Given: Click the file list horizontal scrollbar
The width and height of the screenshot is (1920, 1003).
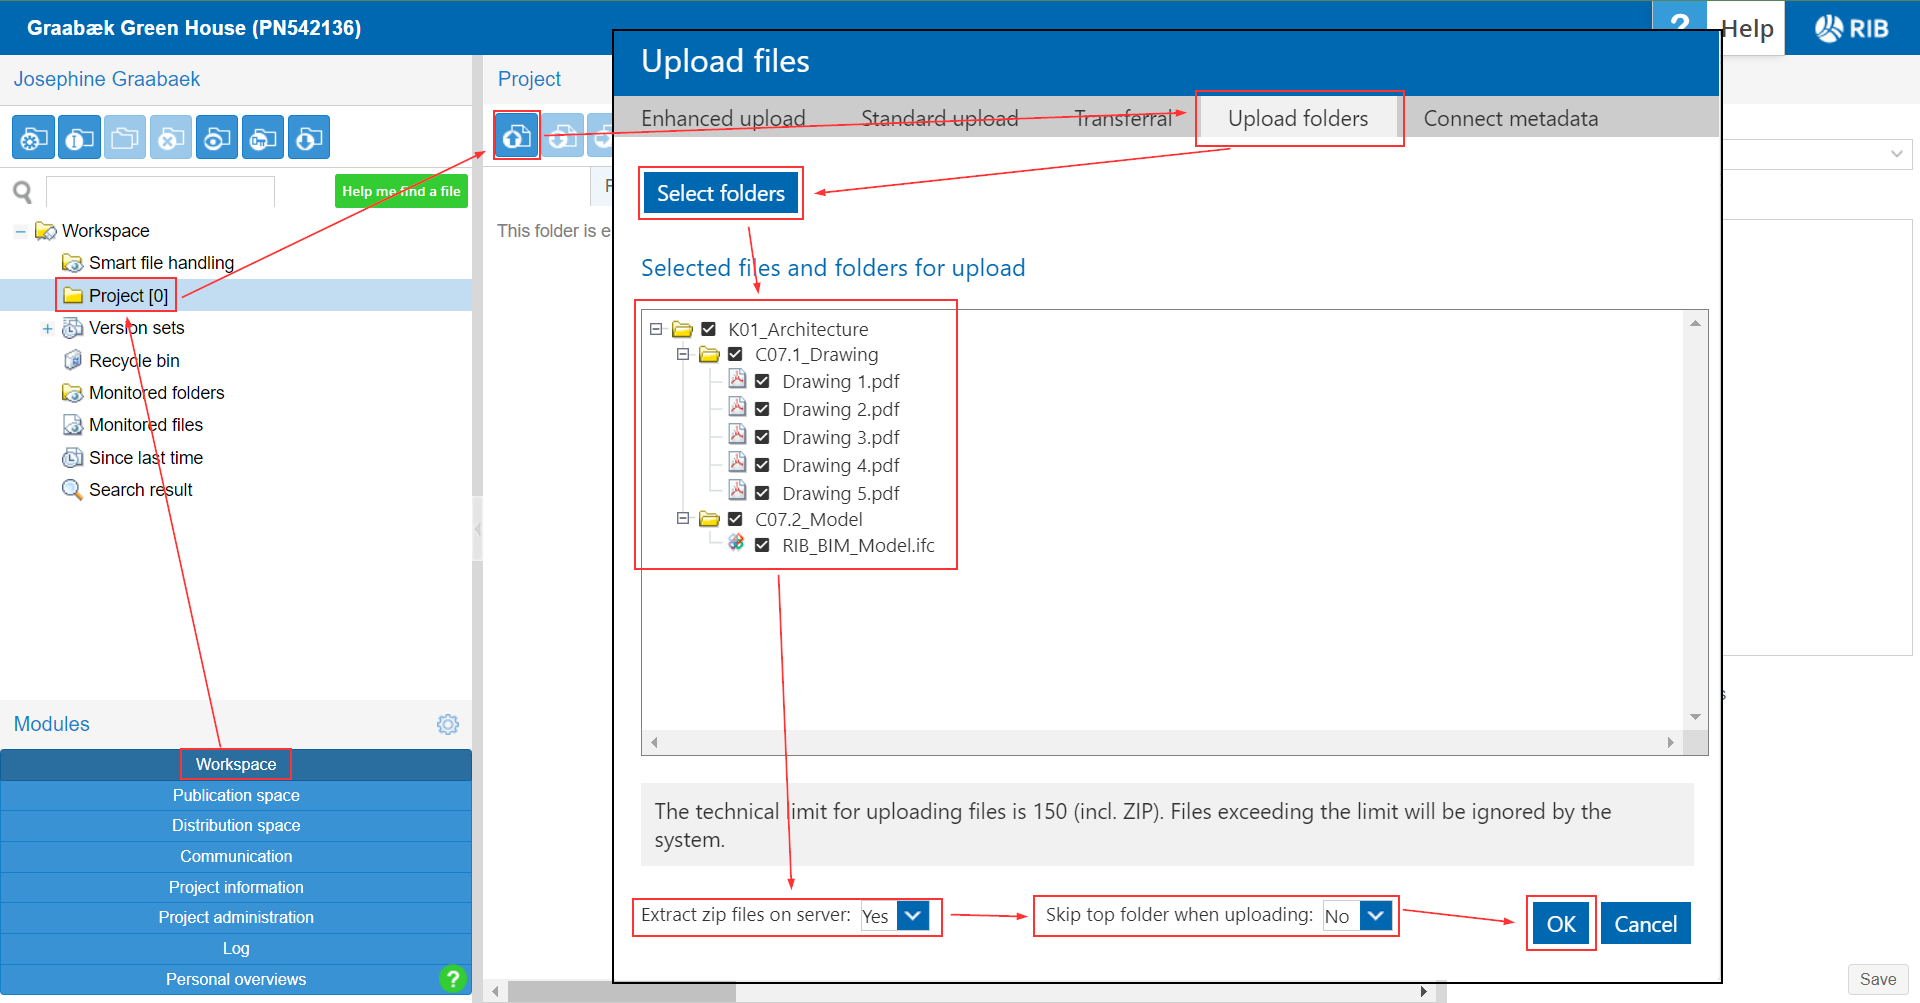Looking at the screenshot, I should (x=1161, y=742).
